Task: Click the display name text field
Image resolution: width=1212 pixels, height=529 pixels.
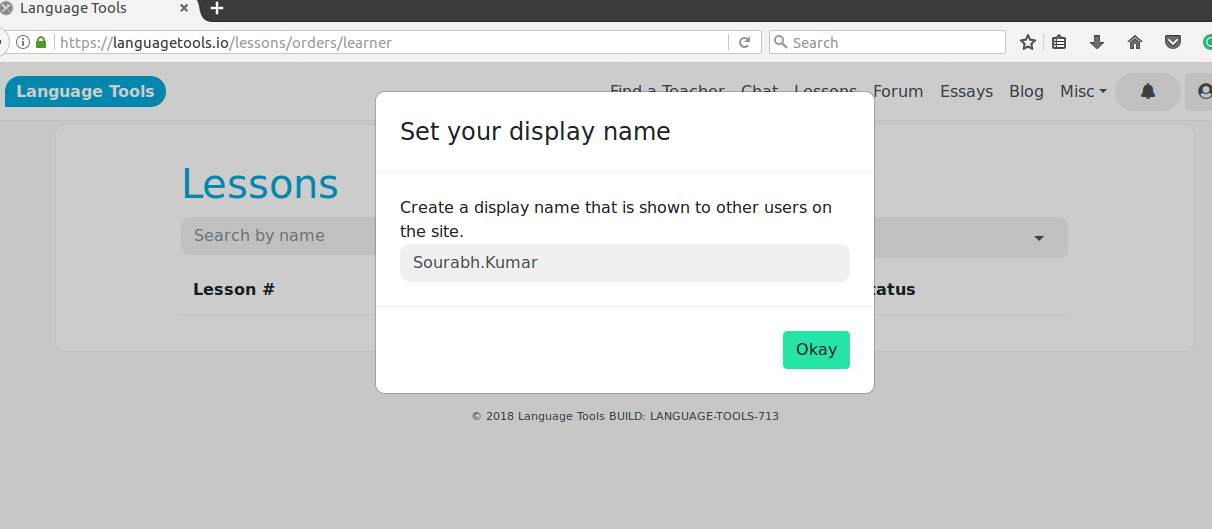Action: coord(624,263)
